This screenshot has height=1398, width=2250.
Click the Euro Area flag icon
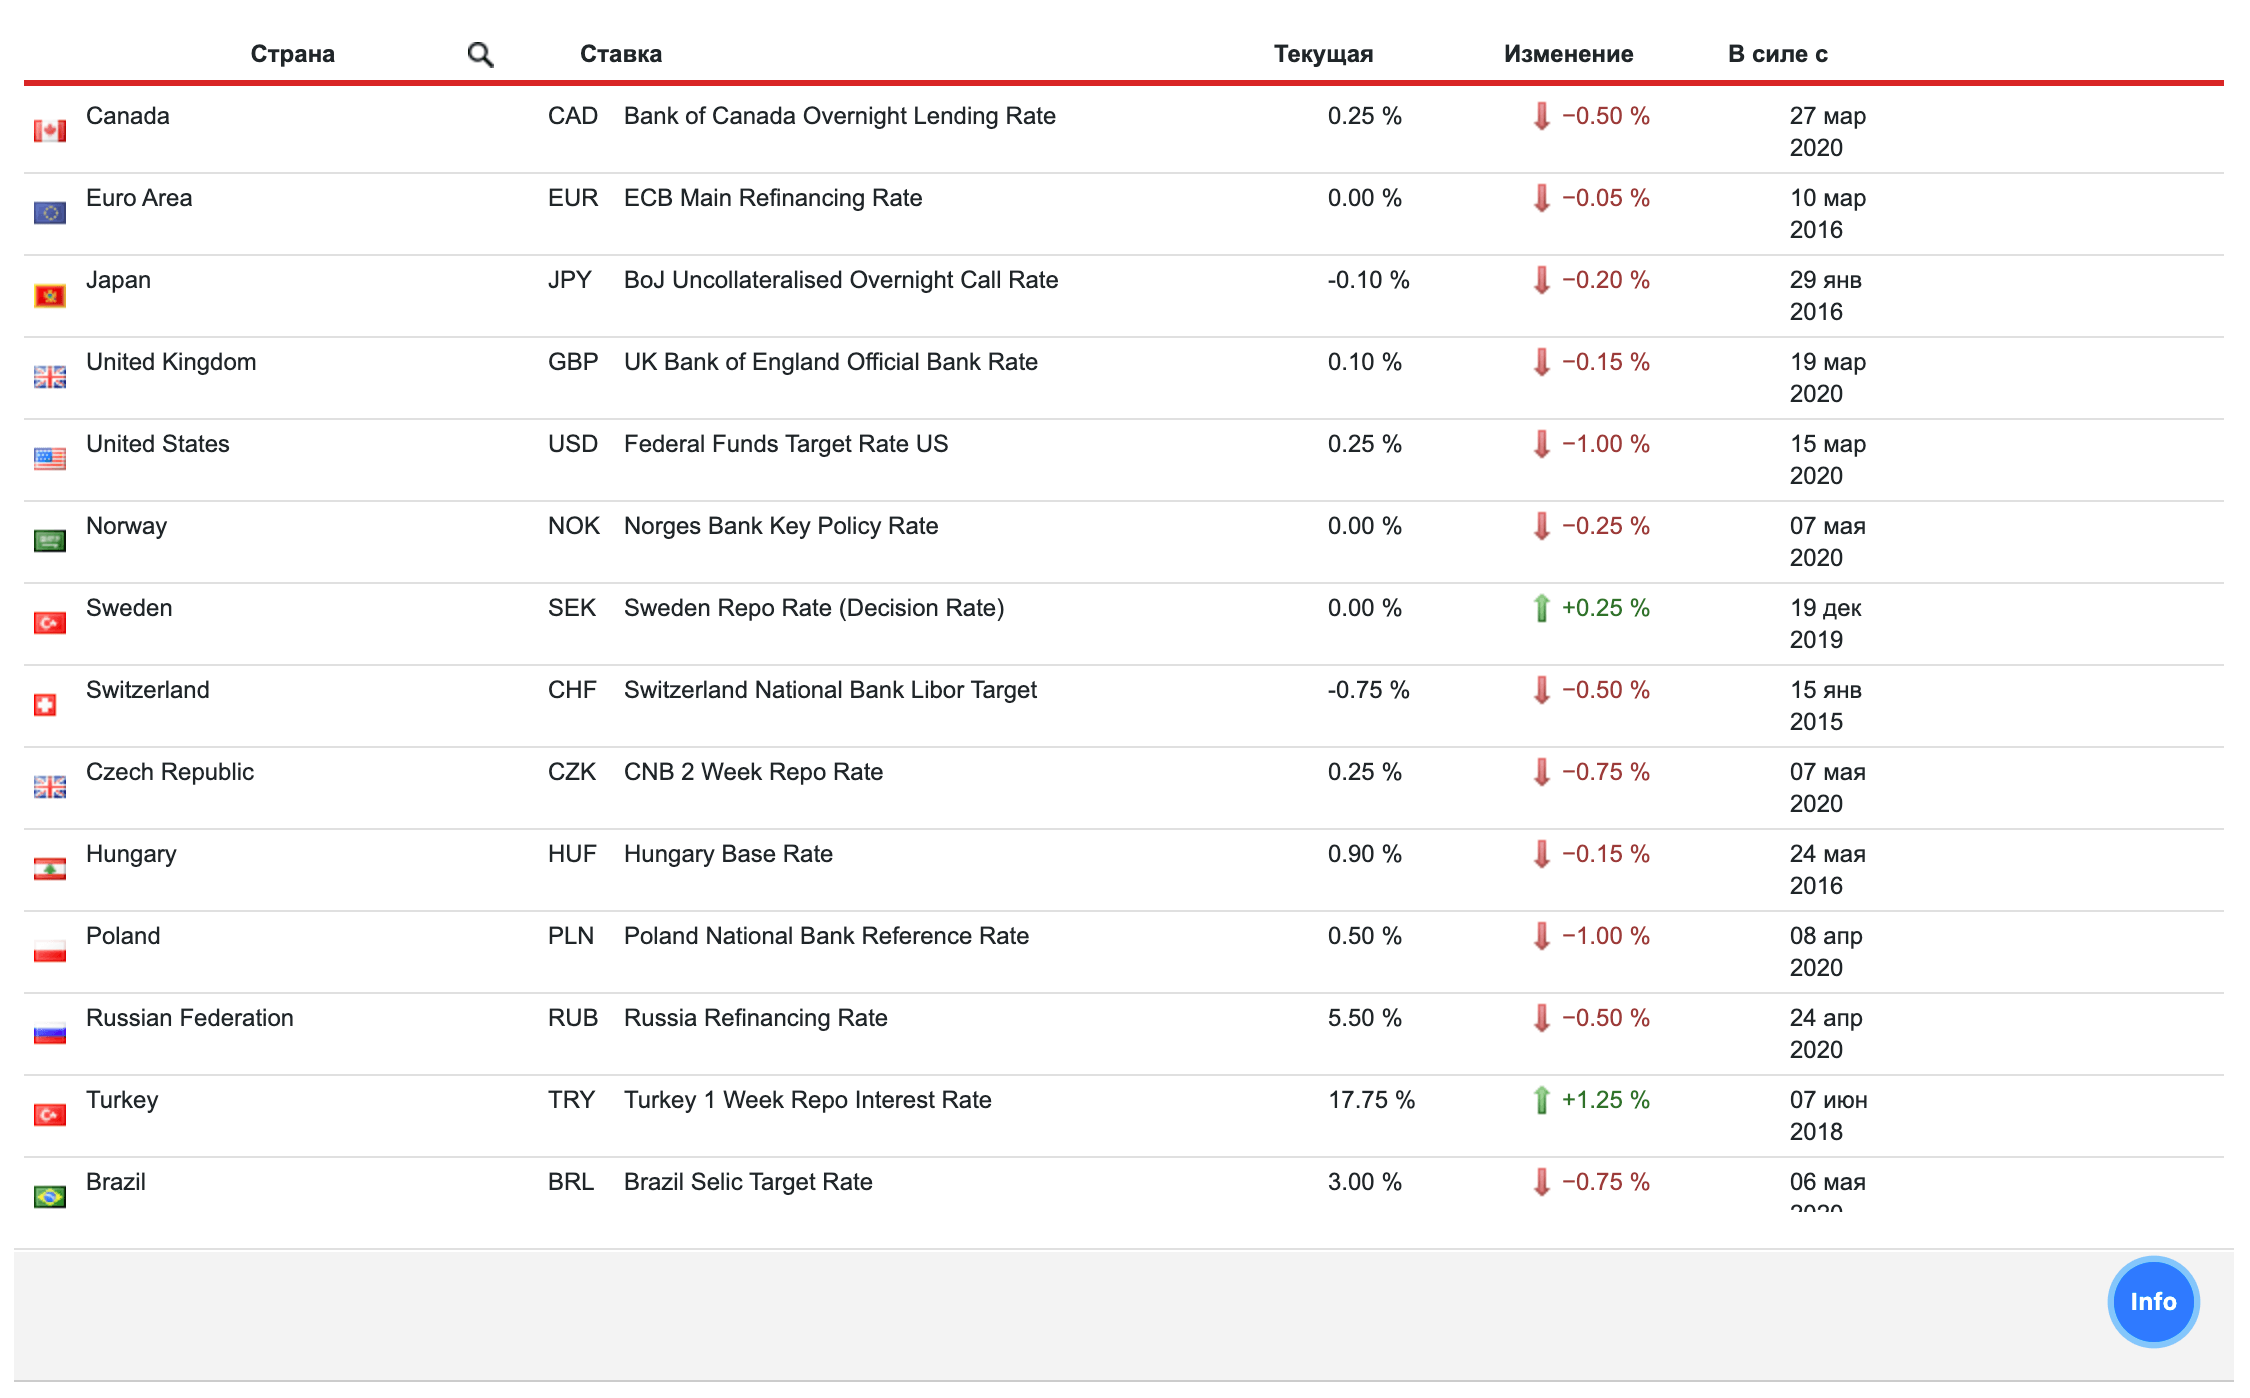point(49,213)
